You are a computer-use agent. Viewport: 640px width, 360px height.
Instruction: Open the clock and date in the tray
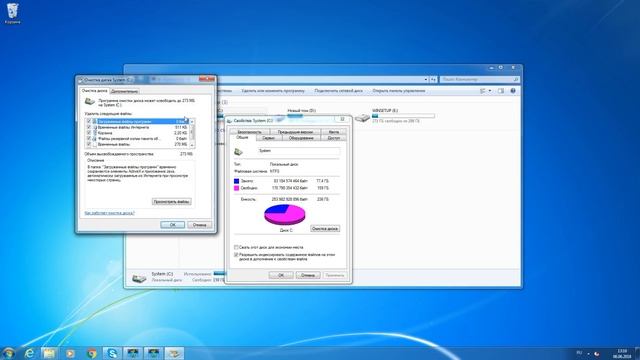pyautogui.click(x=622, y=353)
